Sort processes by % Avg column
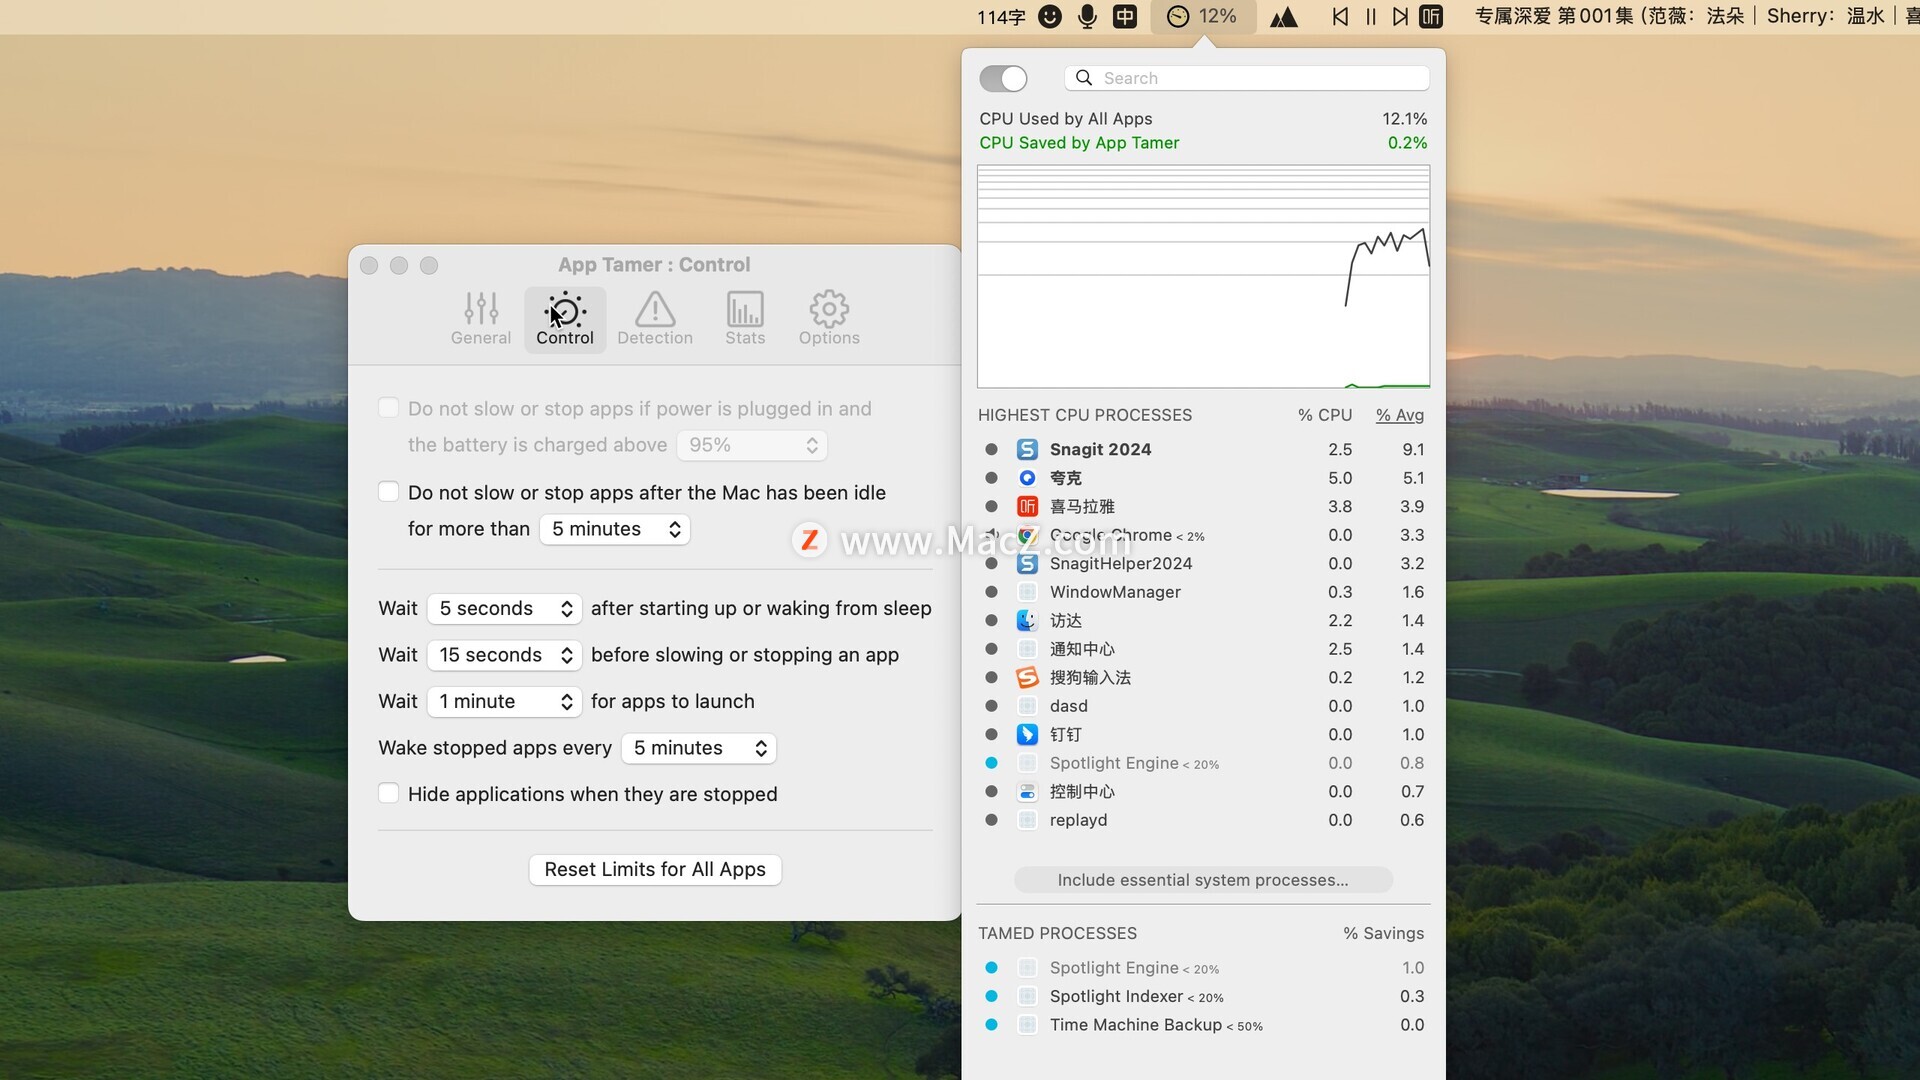Viewport: 1920px width, 1080px height. pos(1400,415)
